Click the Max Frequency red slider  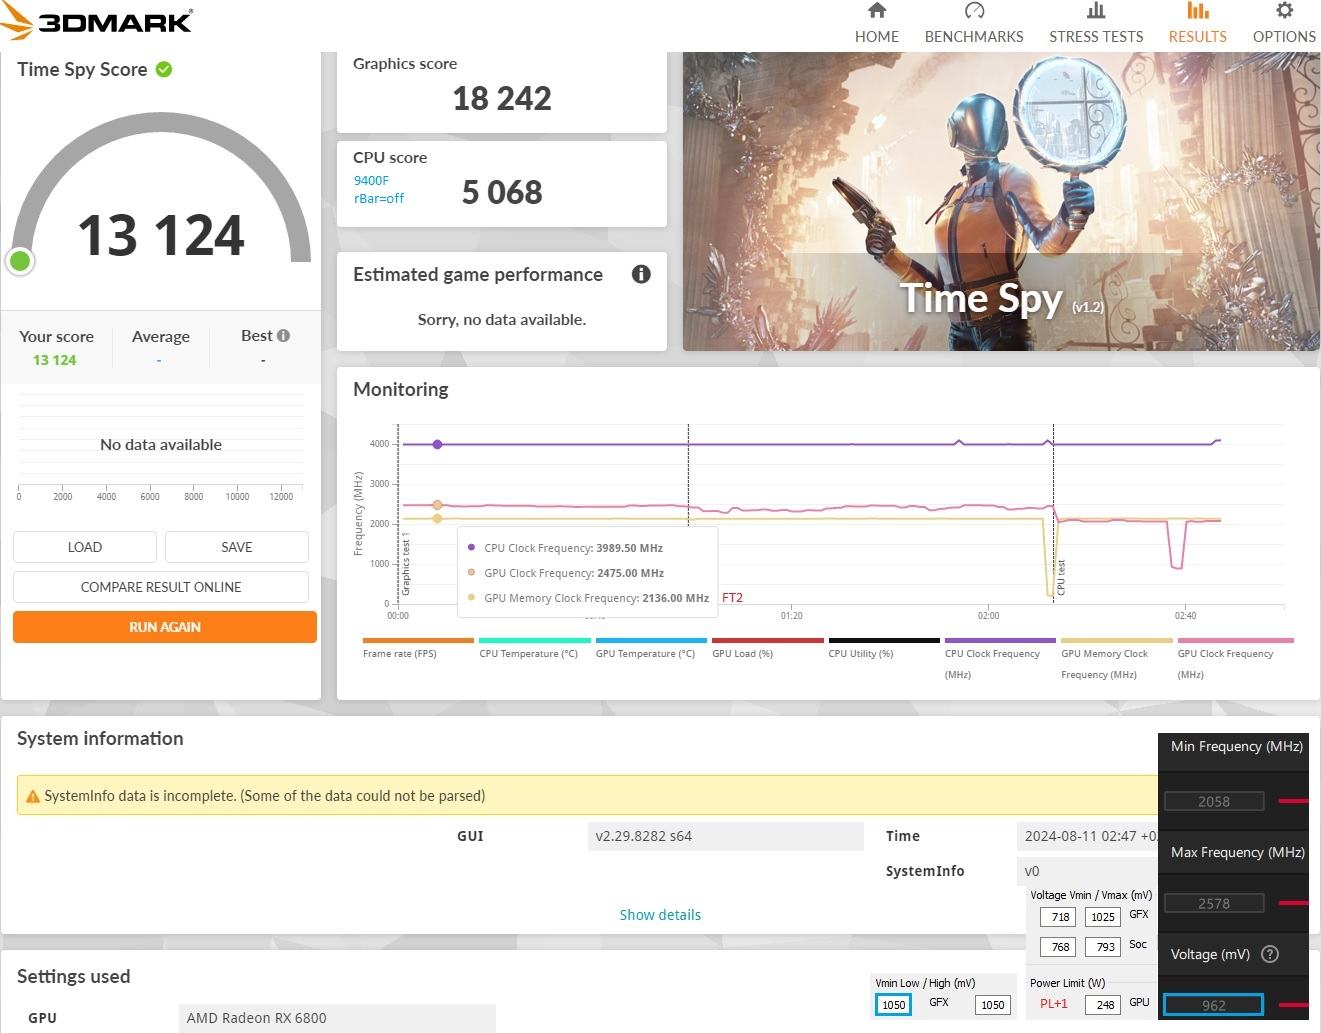coord(1293,903)
